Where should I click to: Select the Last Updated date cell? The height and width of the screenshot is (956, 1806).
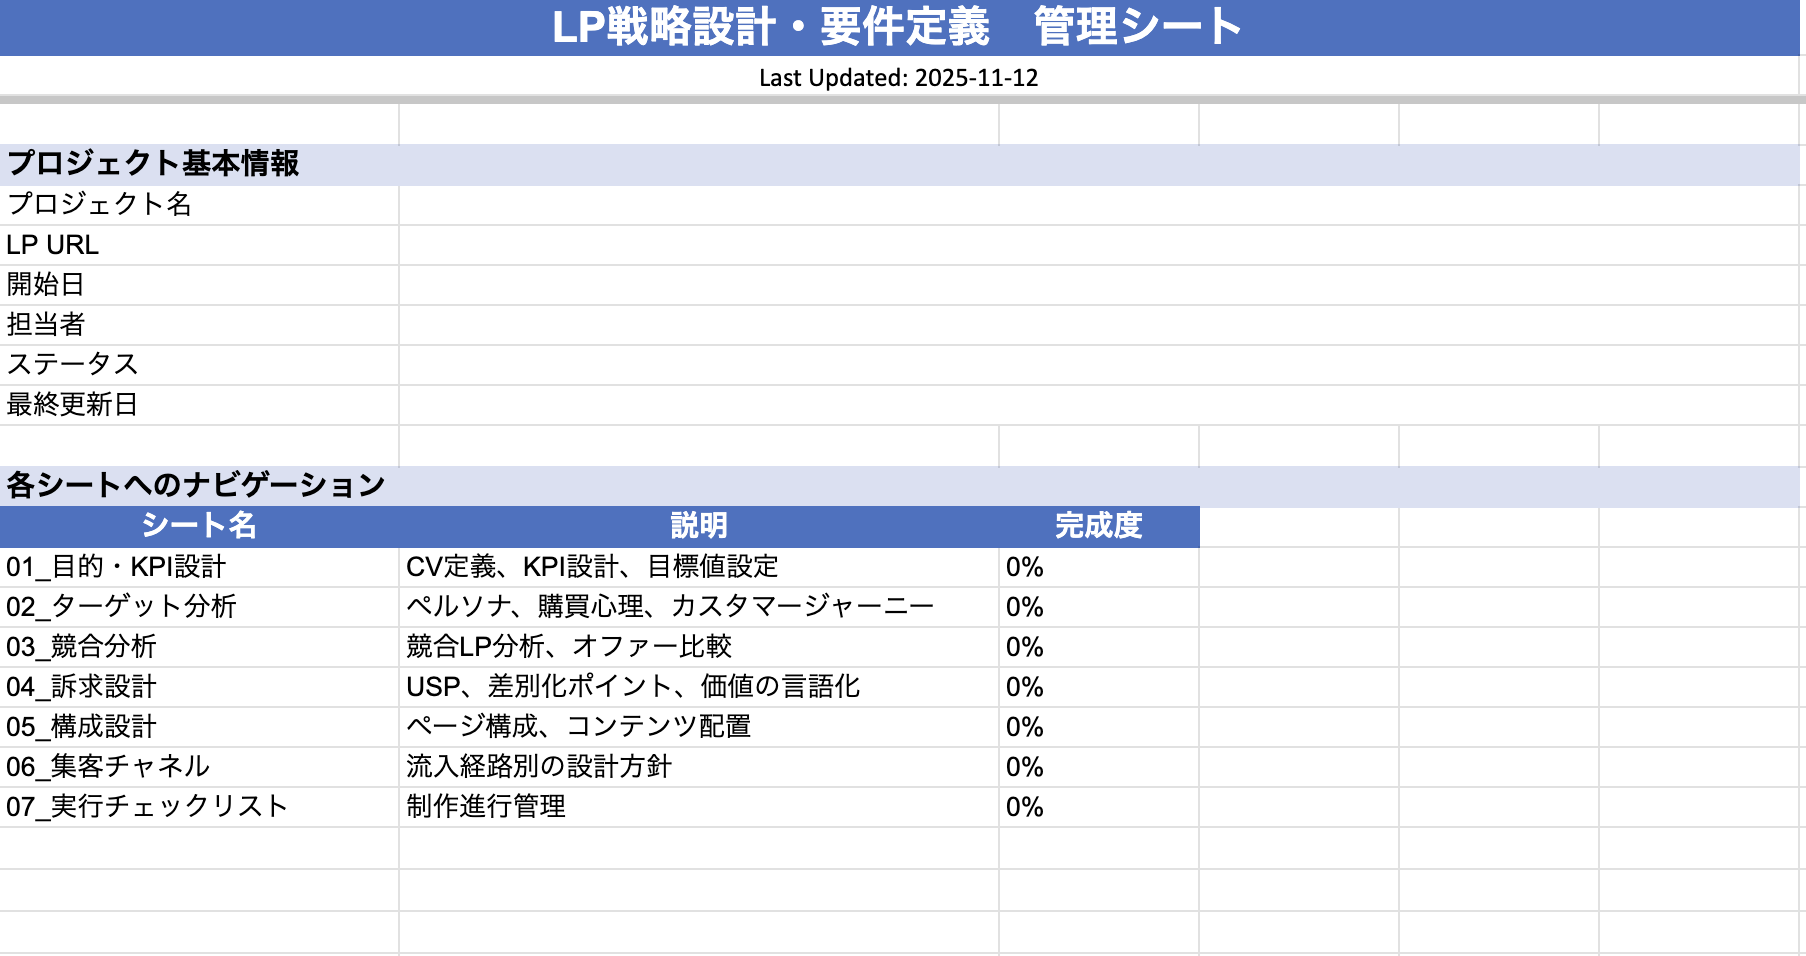pos(897,78)
